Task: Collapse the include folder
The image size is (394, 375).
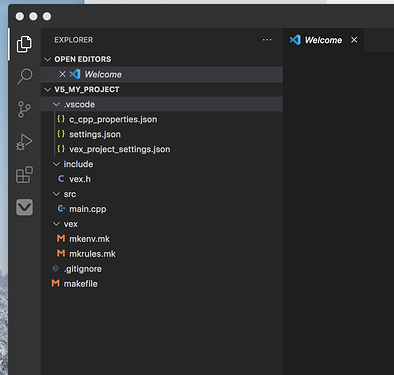Action: tap(56, 164)
